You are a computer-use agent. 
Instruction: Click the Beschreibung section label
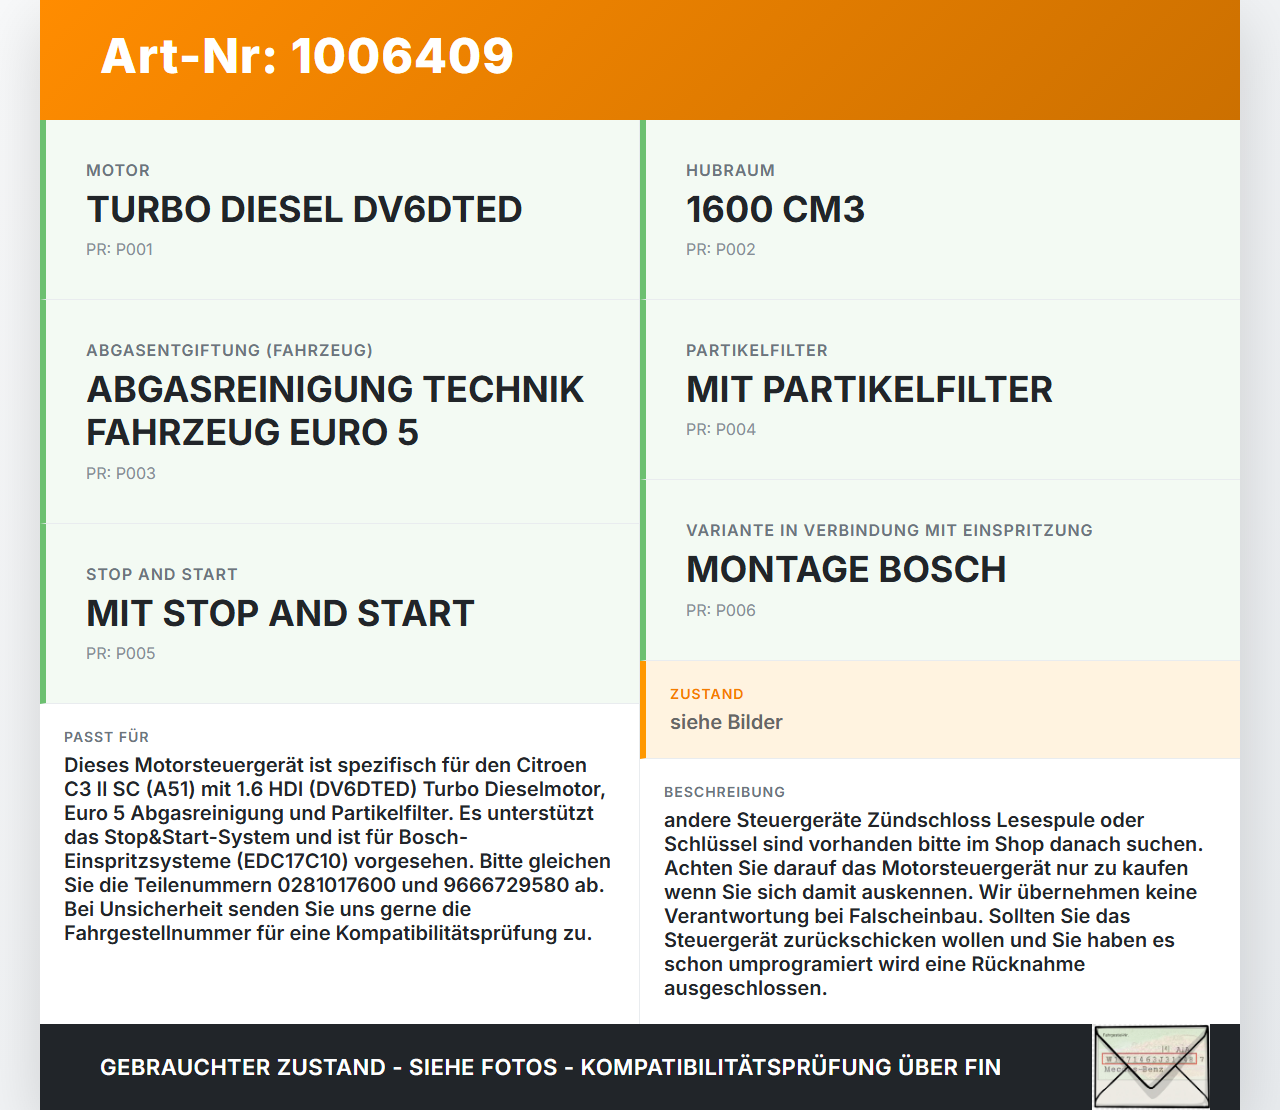[x=724, y=793]
